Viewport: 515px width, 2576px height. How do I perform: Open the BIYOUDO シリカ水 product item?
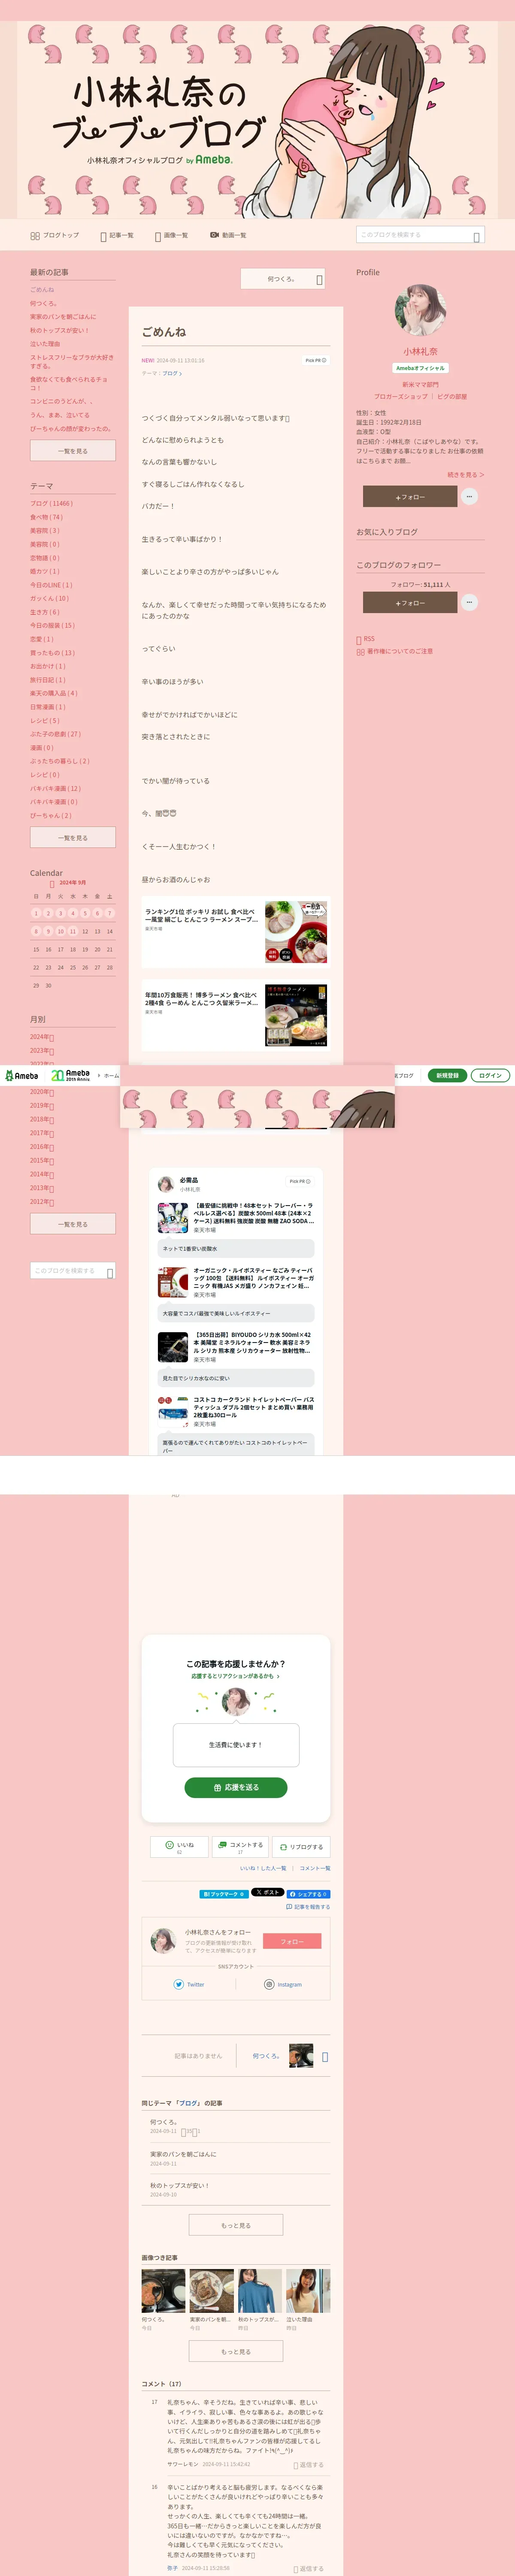pyautogui.click(x=236, y=1347)
